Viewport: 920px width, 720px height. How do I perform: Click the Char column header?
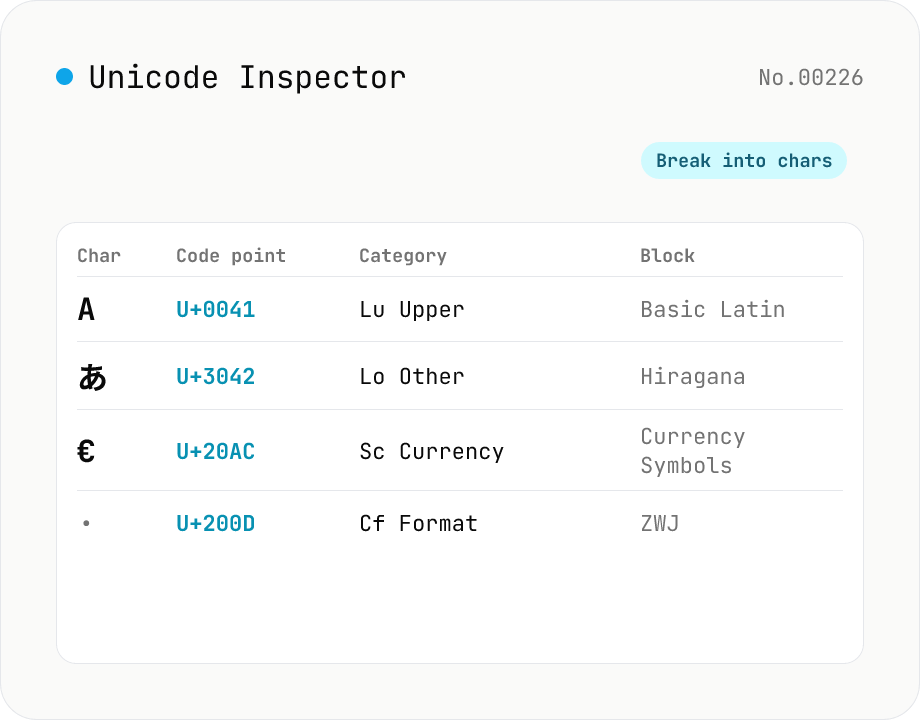[x=99, y=255]
